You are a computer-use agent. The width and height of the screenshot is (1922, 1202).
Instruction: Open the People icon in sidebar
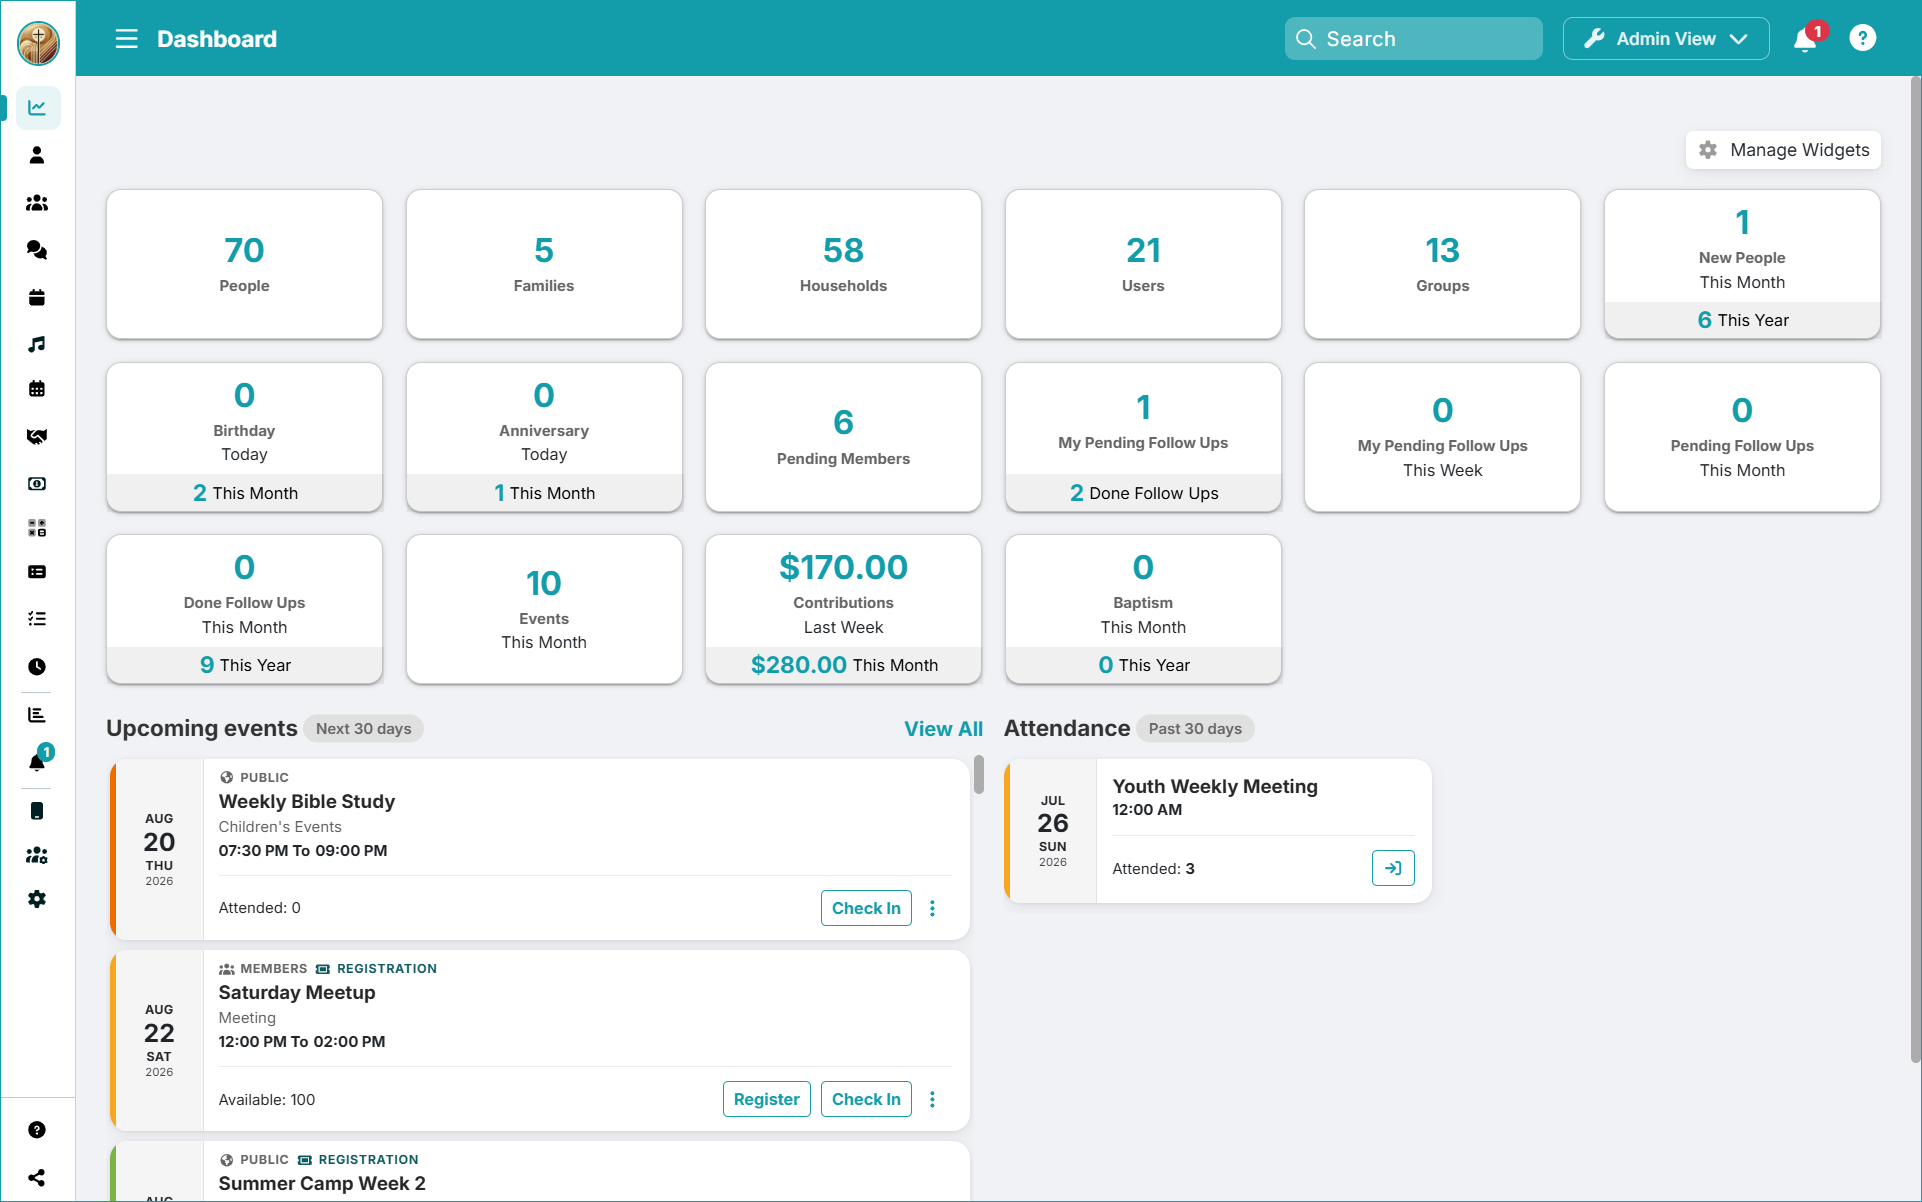37,155
